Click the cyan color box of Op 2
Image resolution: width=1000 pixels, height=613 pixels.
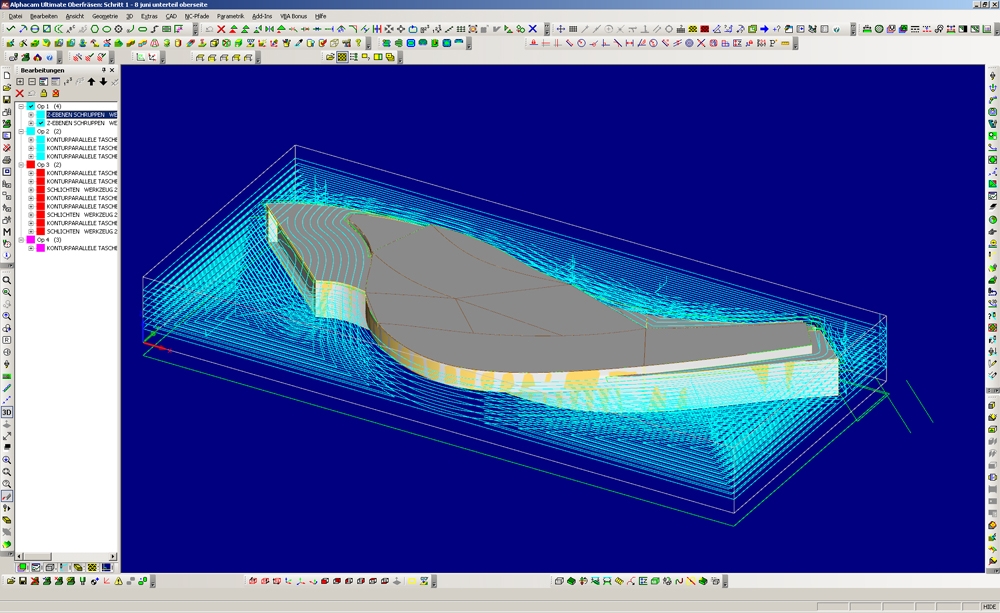31,131
